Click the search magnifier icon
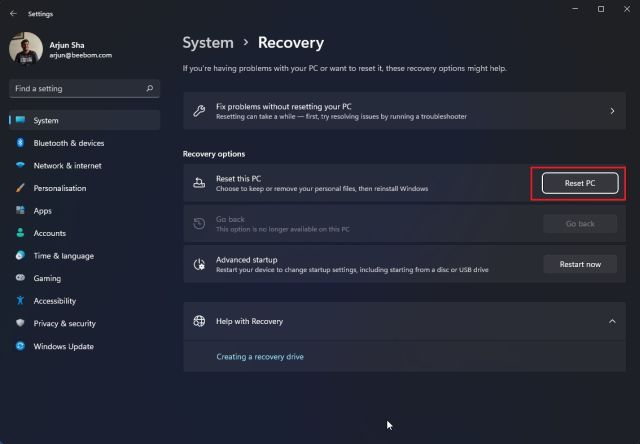Viewport: 640px width, 444px height. [150, 88]
